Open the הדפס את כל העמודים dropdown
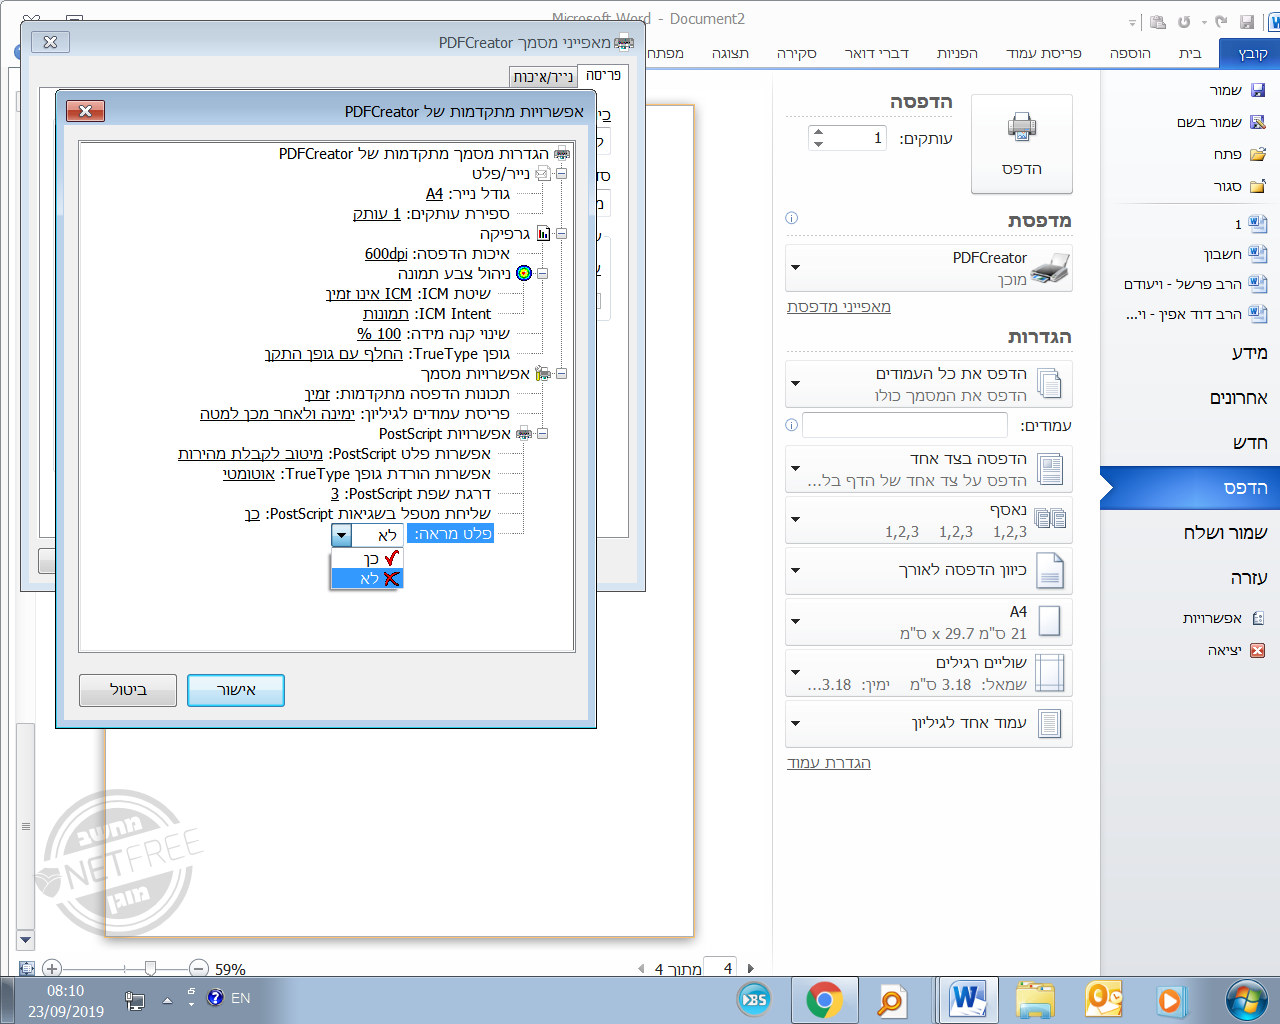The height and width of the screenshot is (1024, 1280). [796, 383]
